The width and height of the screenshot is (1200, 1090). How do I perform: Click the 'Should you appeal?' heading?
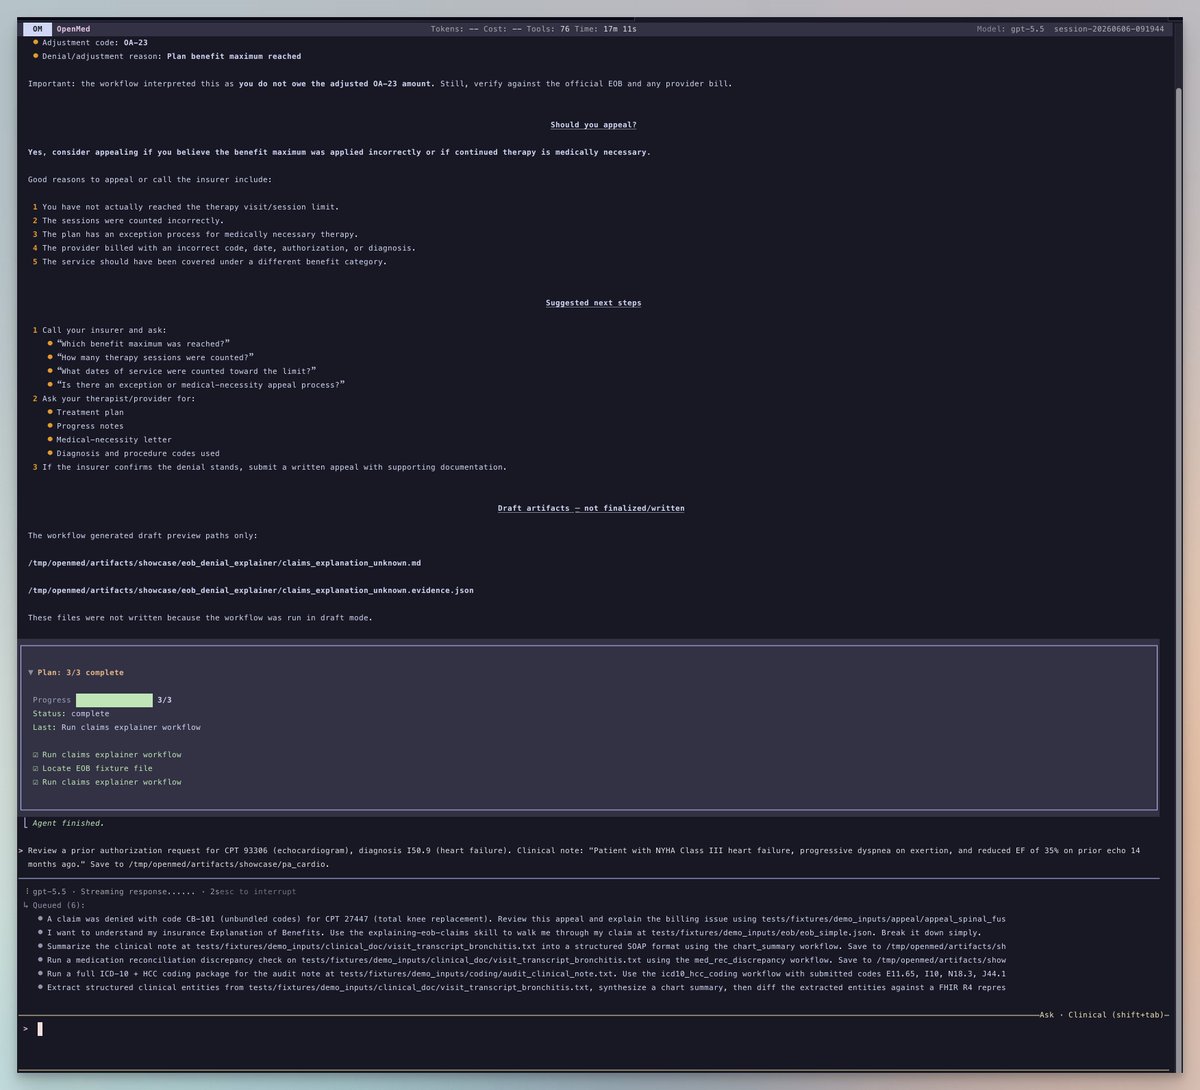pyautogui.click(x=593, y=125)
